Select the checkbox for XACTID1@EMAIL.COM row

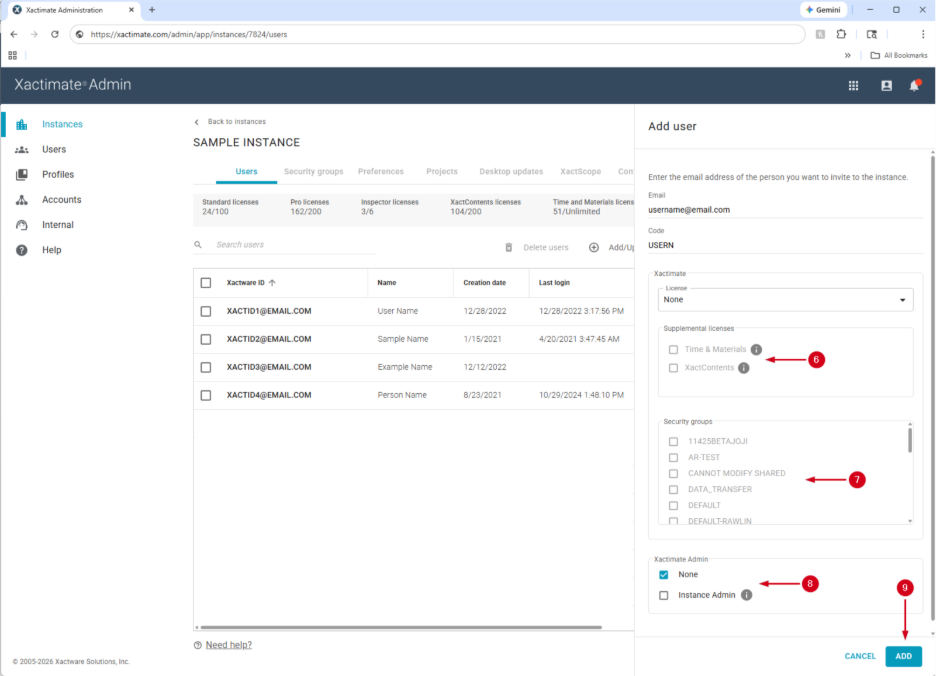(206, 311)
